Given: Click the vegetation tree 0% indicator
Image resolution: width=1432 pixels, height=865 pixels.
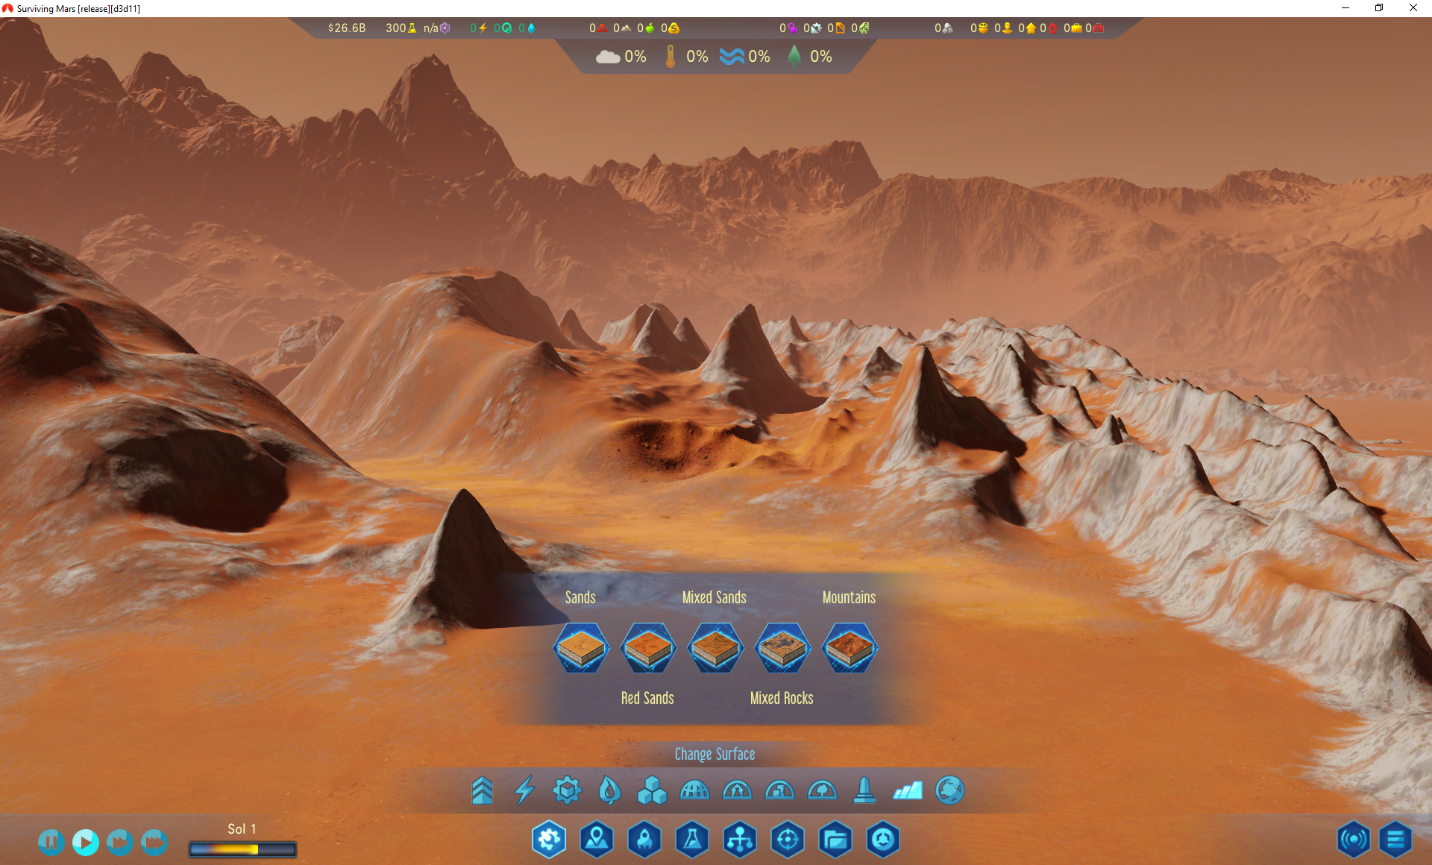Looking at the screenshot, I should coord(810,57).
